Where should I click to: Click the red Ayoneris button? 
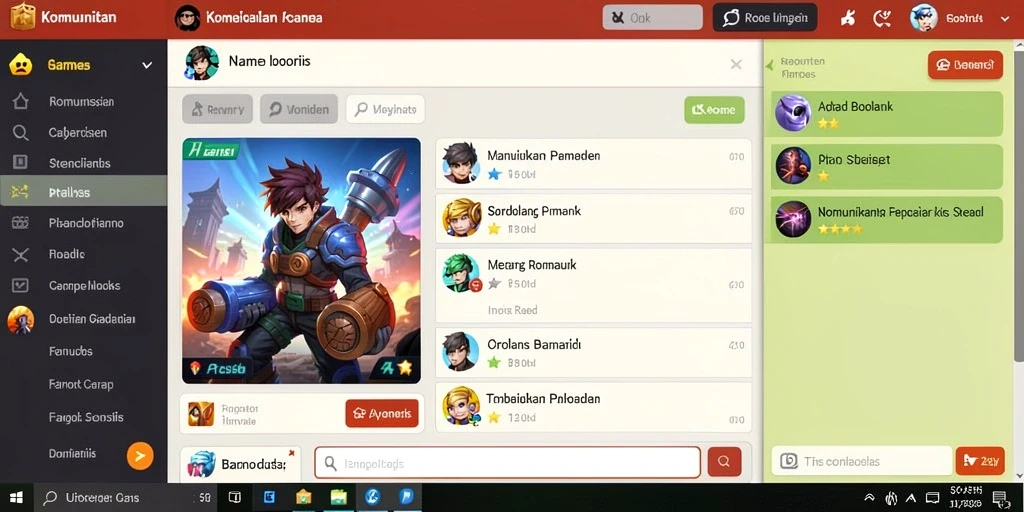pos(382,413)
